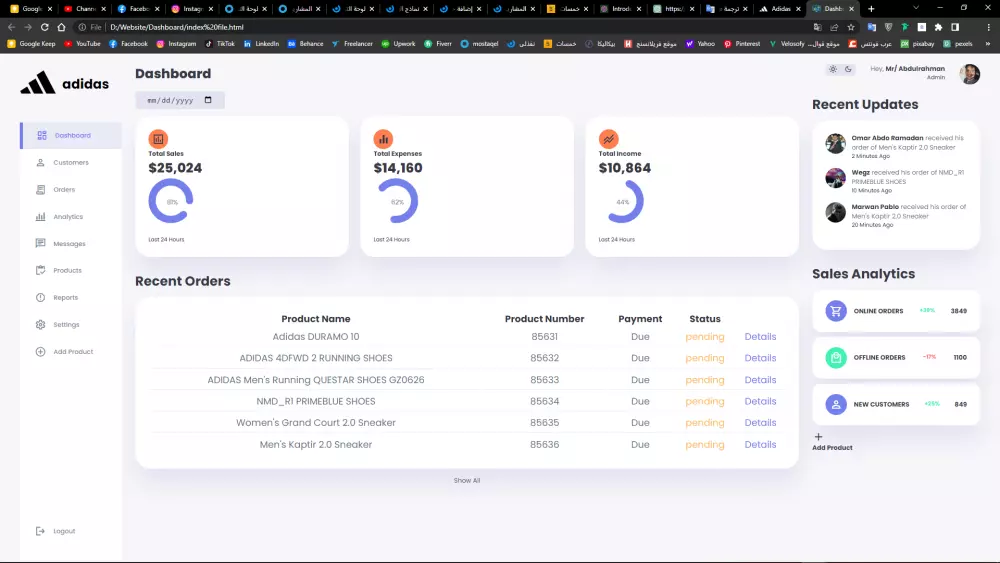Go back with browser back arrow
1000x563 pixels.
point(11,27)
